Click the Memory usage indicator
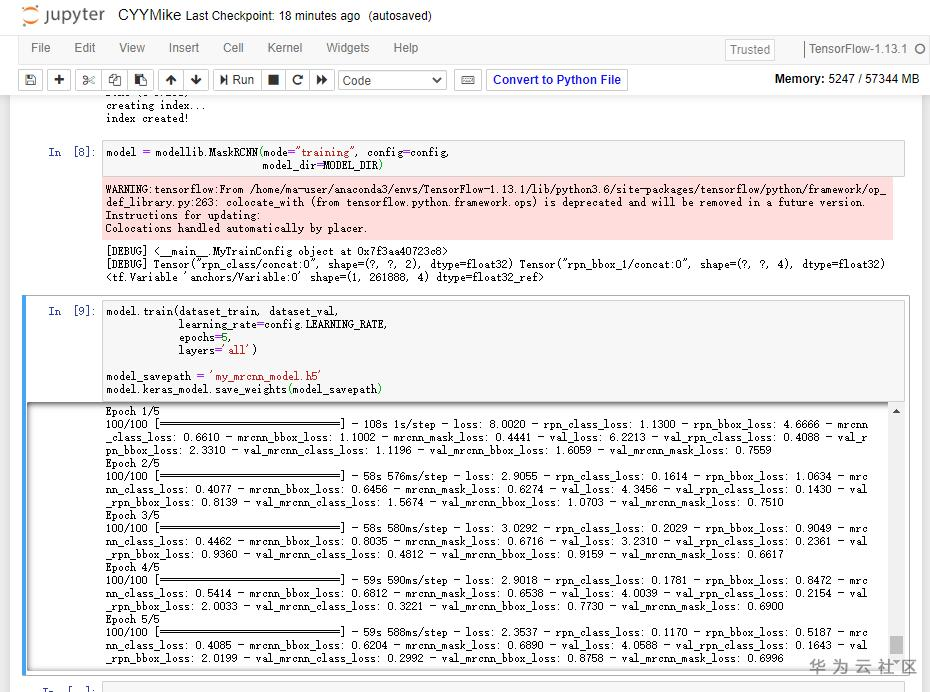Image resolution: width=930 pixels, height=692 pixels. tap(846, 79)
